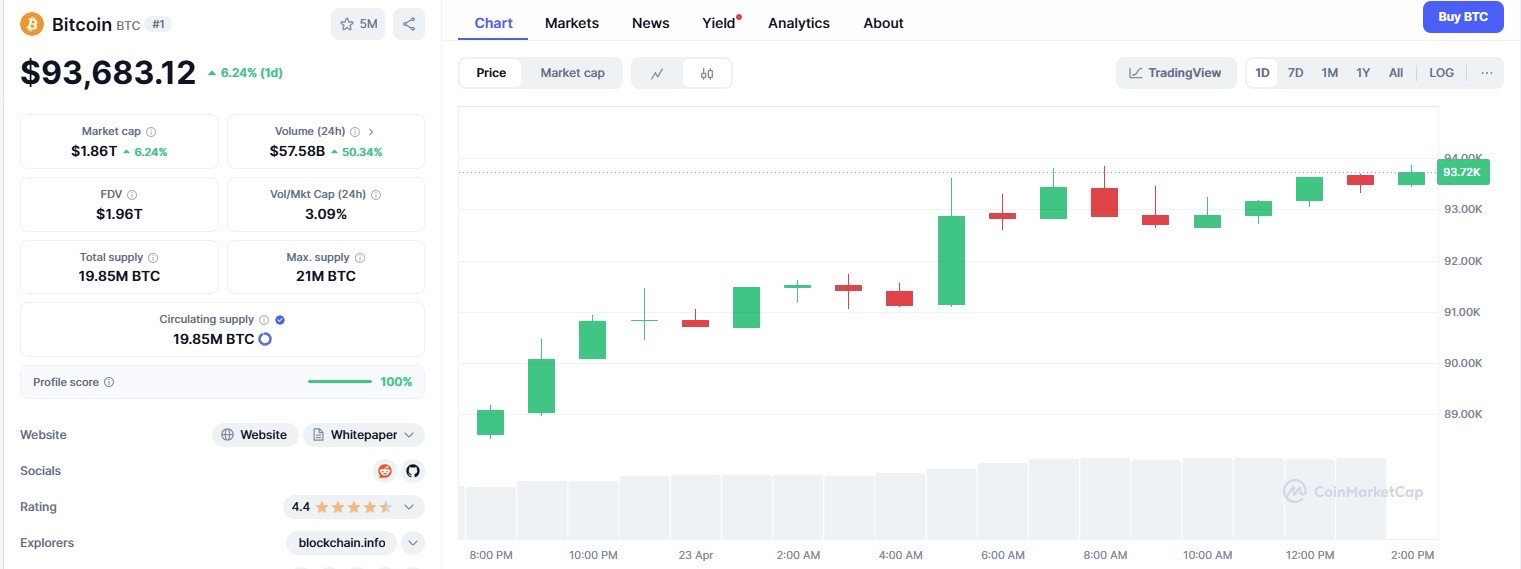Click the share icon next to watchlist
This screenshot has width=1521, height=569.
pyautogui.click(x=409, y=24)
